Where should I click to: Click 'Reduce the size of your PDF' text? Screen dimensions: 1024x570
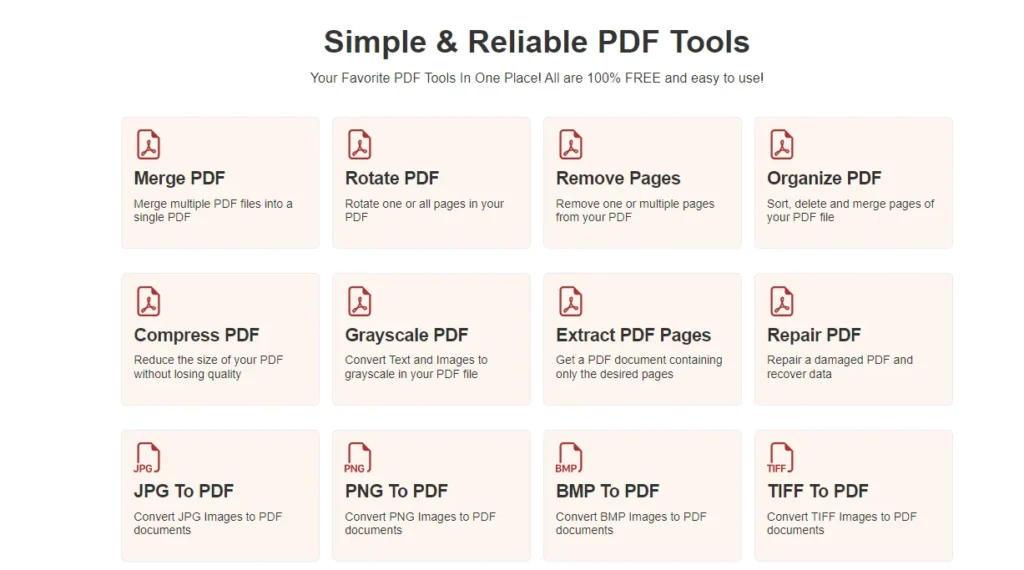click(208, 367)
